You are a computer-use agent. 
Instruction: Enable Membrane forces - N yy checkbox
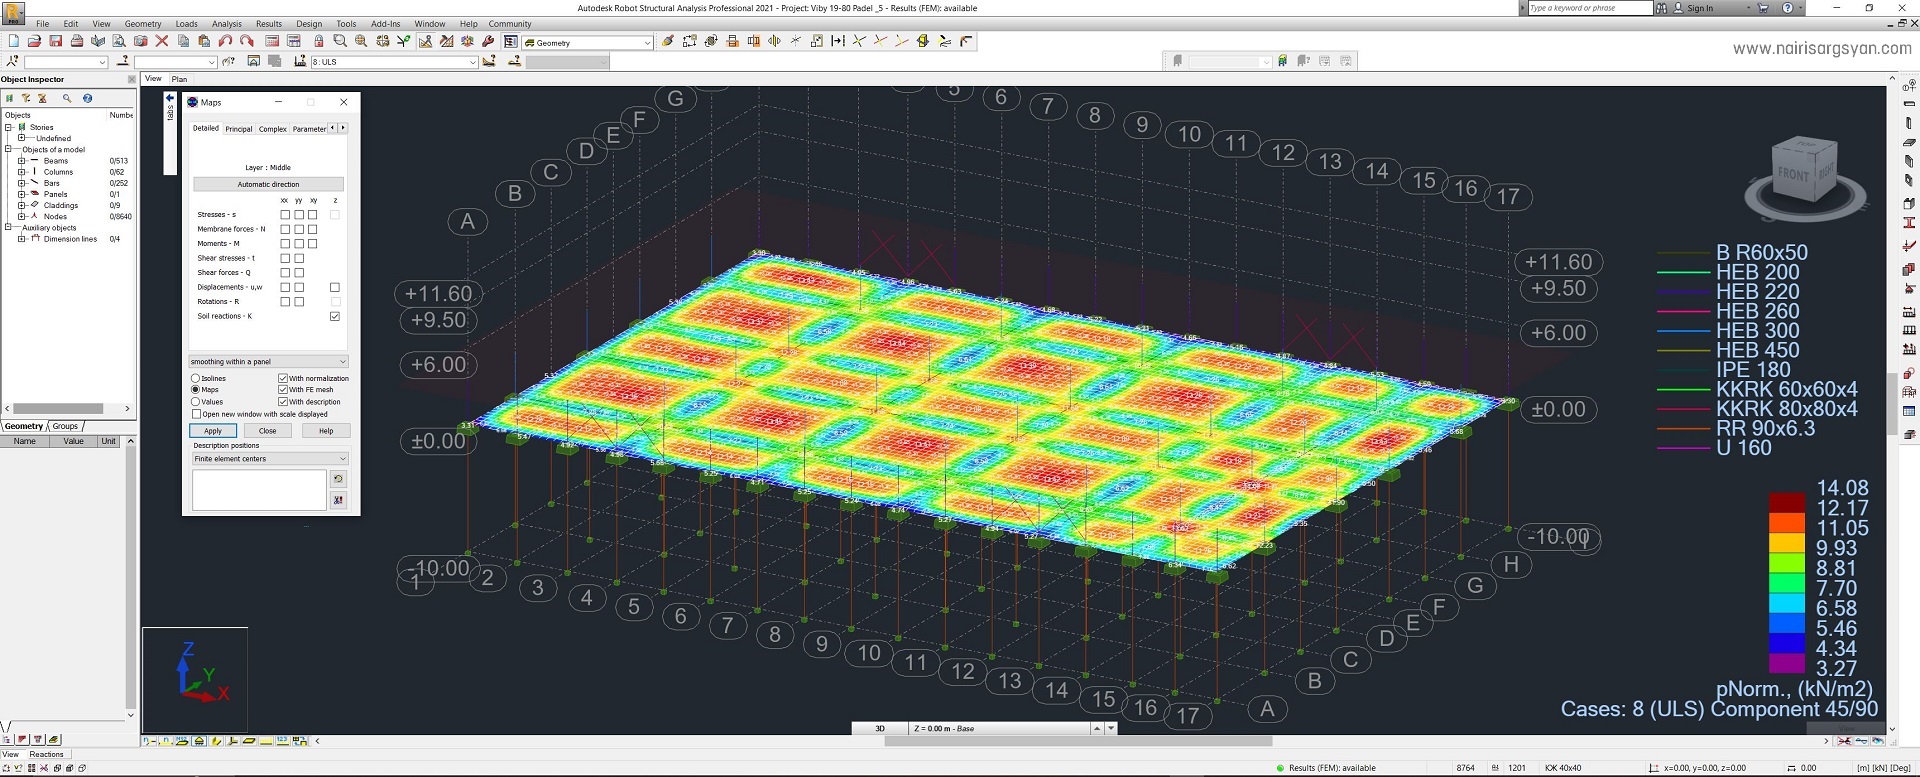[299, 229]
